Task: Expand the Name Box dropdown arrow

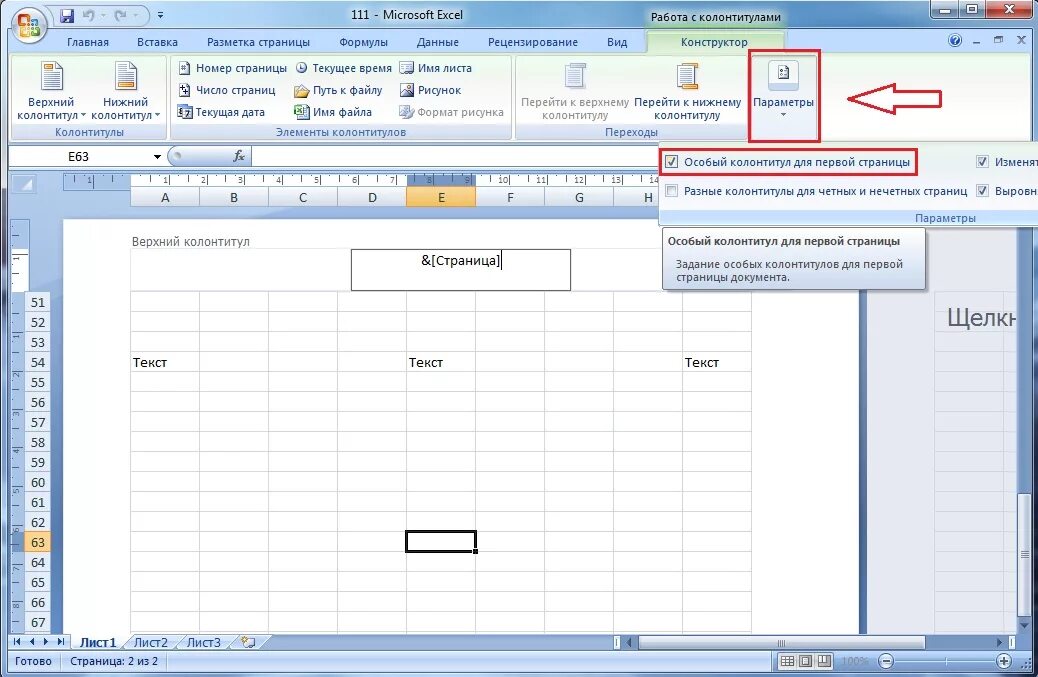Action: click(157, 157)
